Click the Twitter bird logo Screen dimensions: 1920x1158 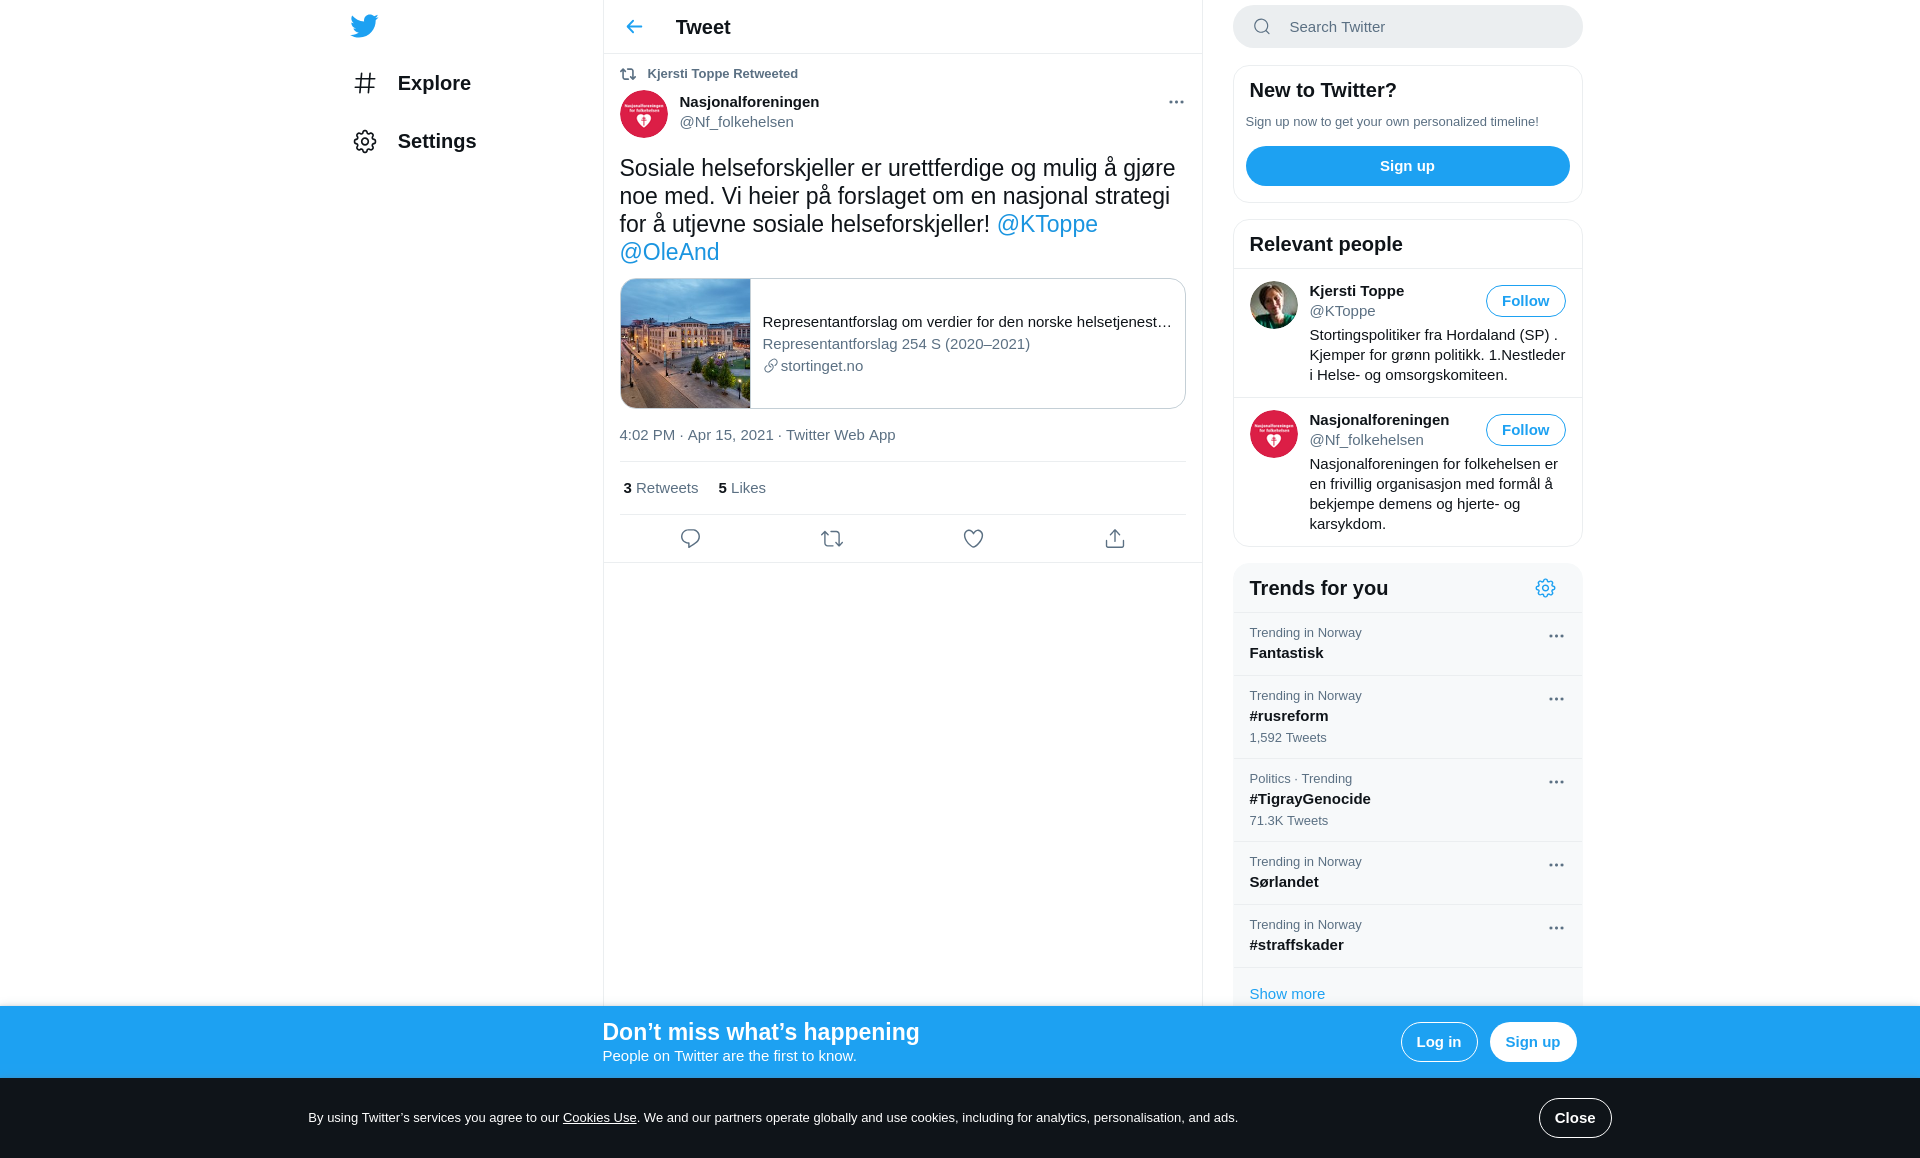pos(364,26)
